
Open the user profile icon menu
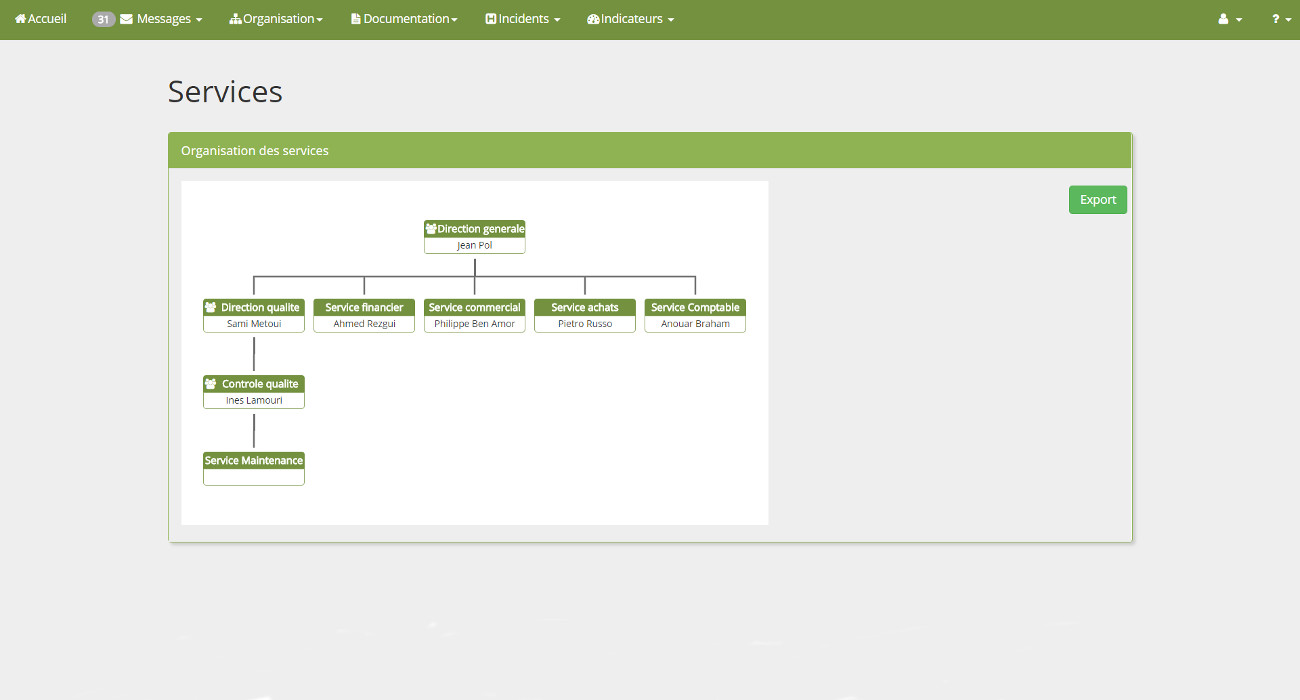(1229, 19)
